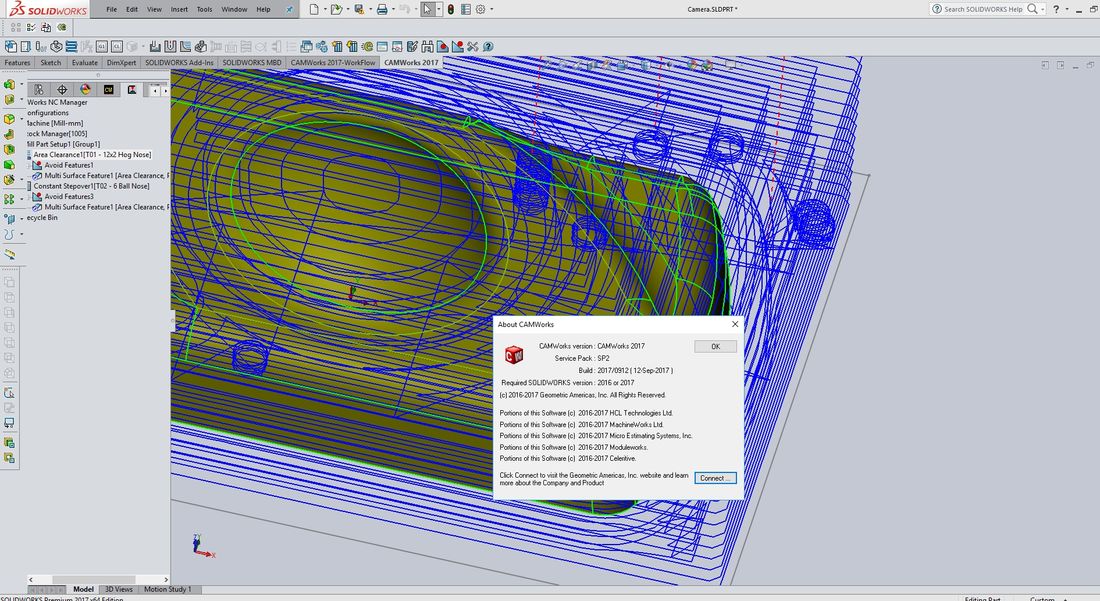The image size is (1100, 601).
Task: Select the CAMWorks Feature Tree tab
Action: tap(109, 90)
